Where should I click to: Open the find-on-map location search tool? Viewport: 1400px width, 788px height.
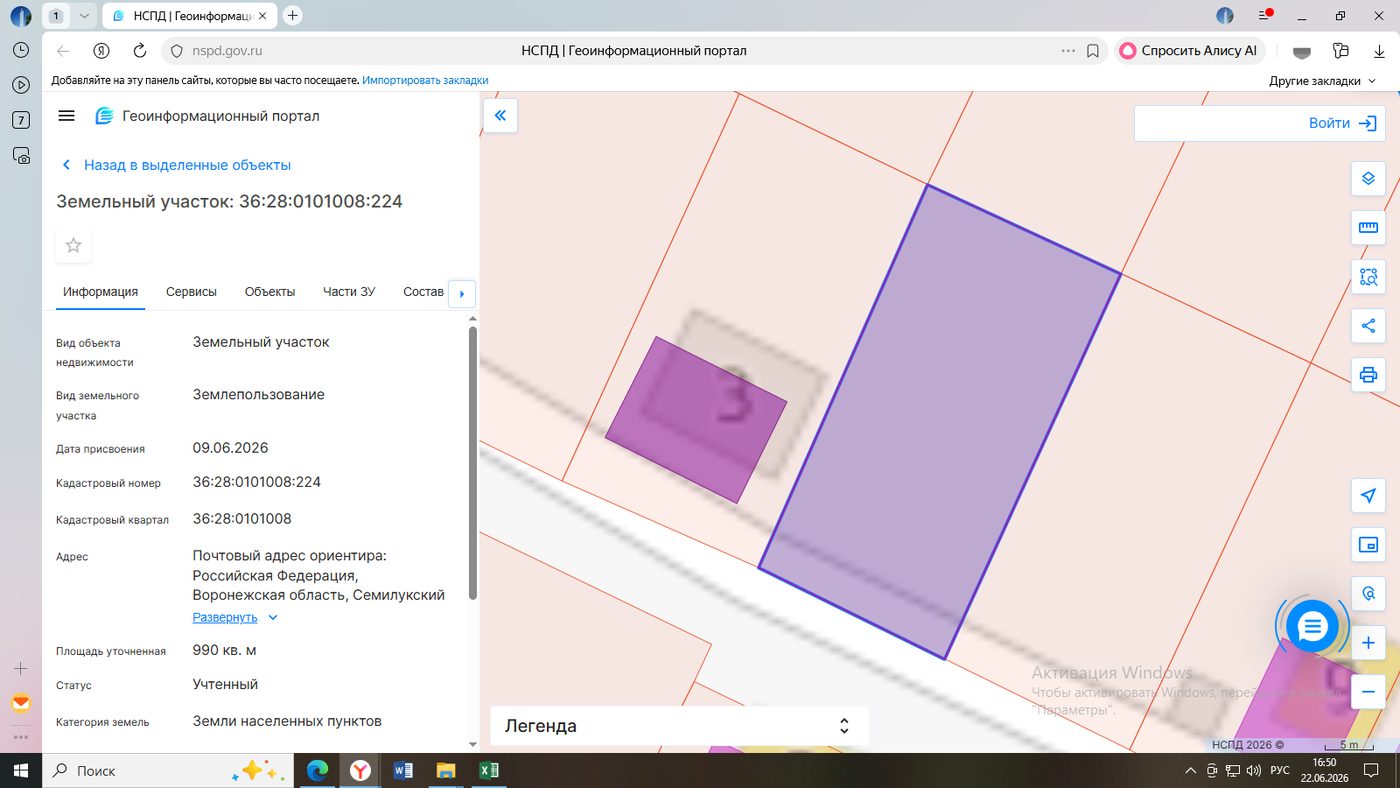point(1368,594)
